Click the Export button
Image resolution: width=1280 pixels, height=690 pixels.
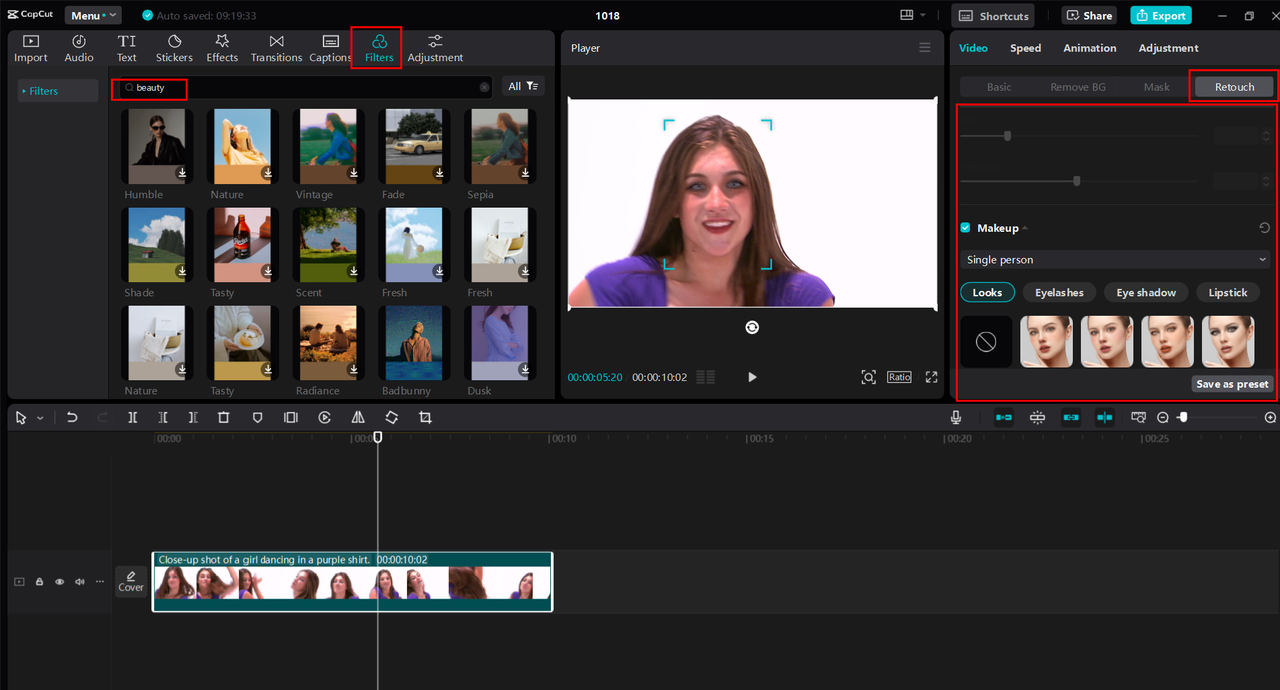point(1160,15)
